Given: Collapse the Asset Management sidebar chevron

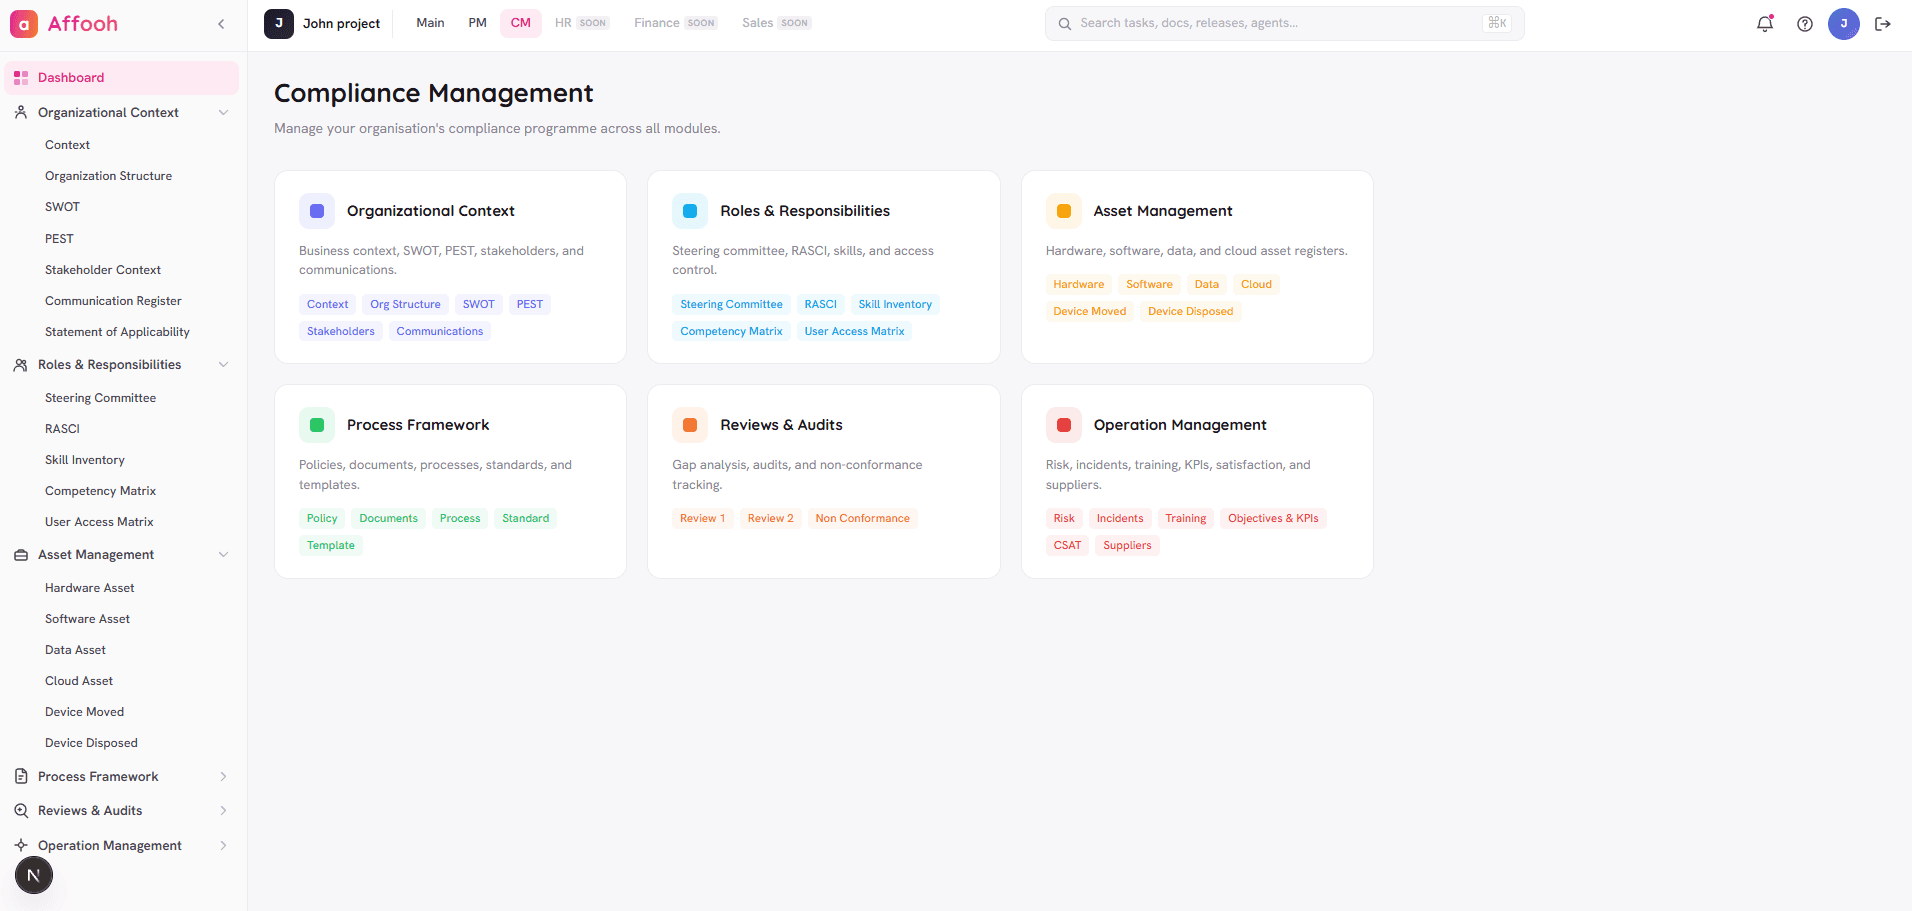Looking at the screenshot, I should 223,555.
